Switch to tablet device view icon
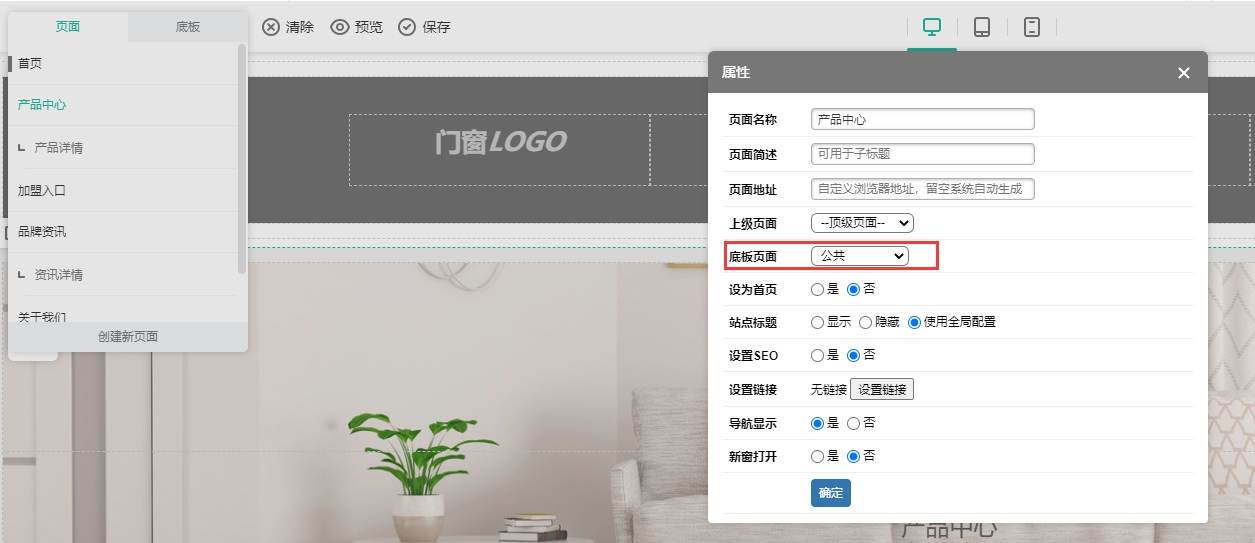The width and height of the screenshot is (1255, 543). point(982,27)
